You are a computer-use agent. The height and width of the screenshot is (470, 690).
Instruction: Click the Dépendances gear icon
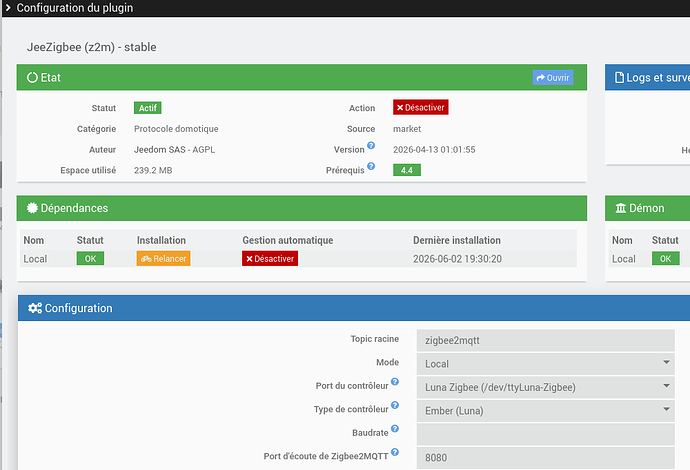(x=32, y=208)
